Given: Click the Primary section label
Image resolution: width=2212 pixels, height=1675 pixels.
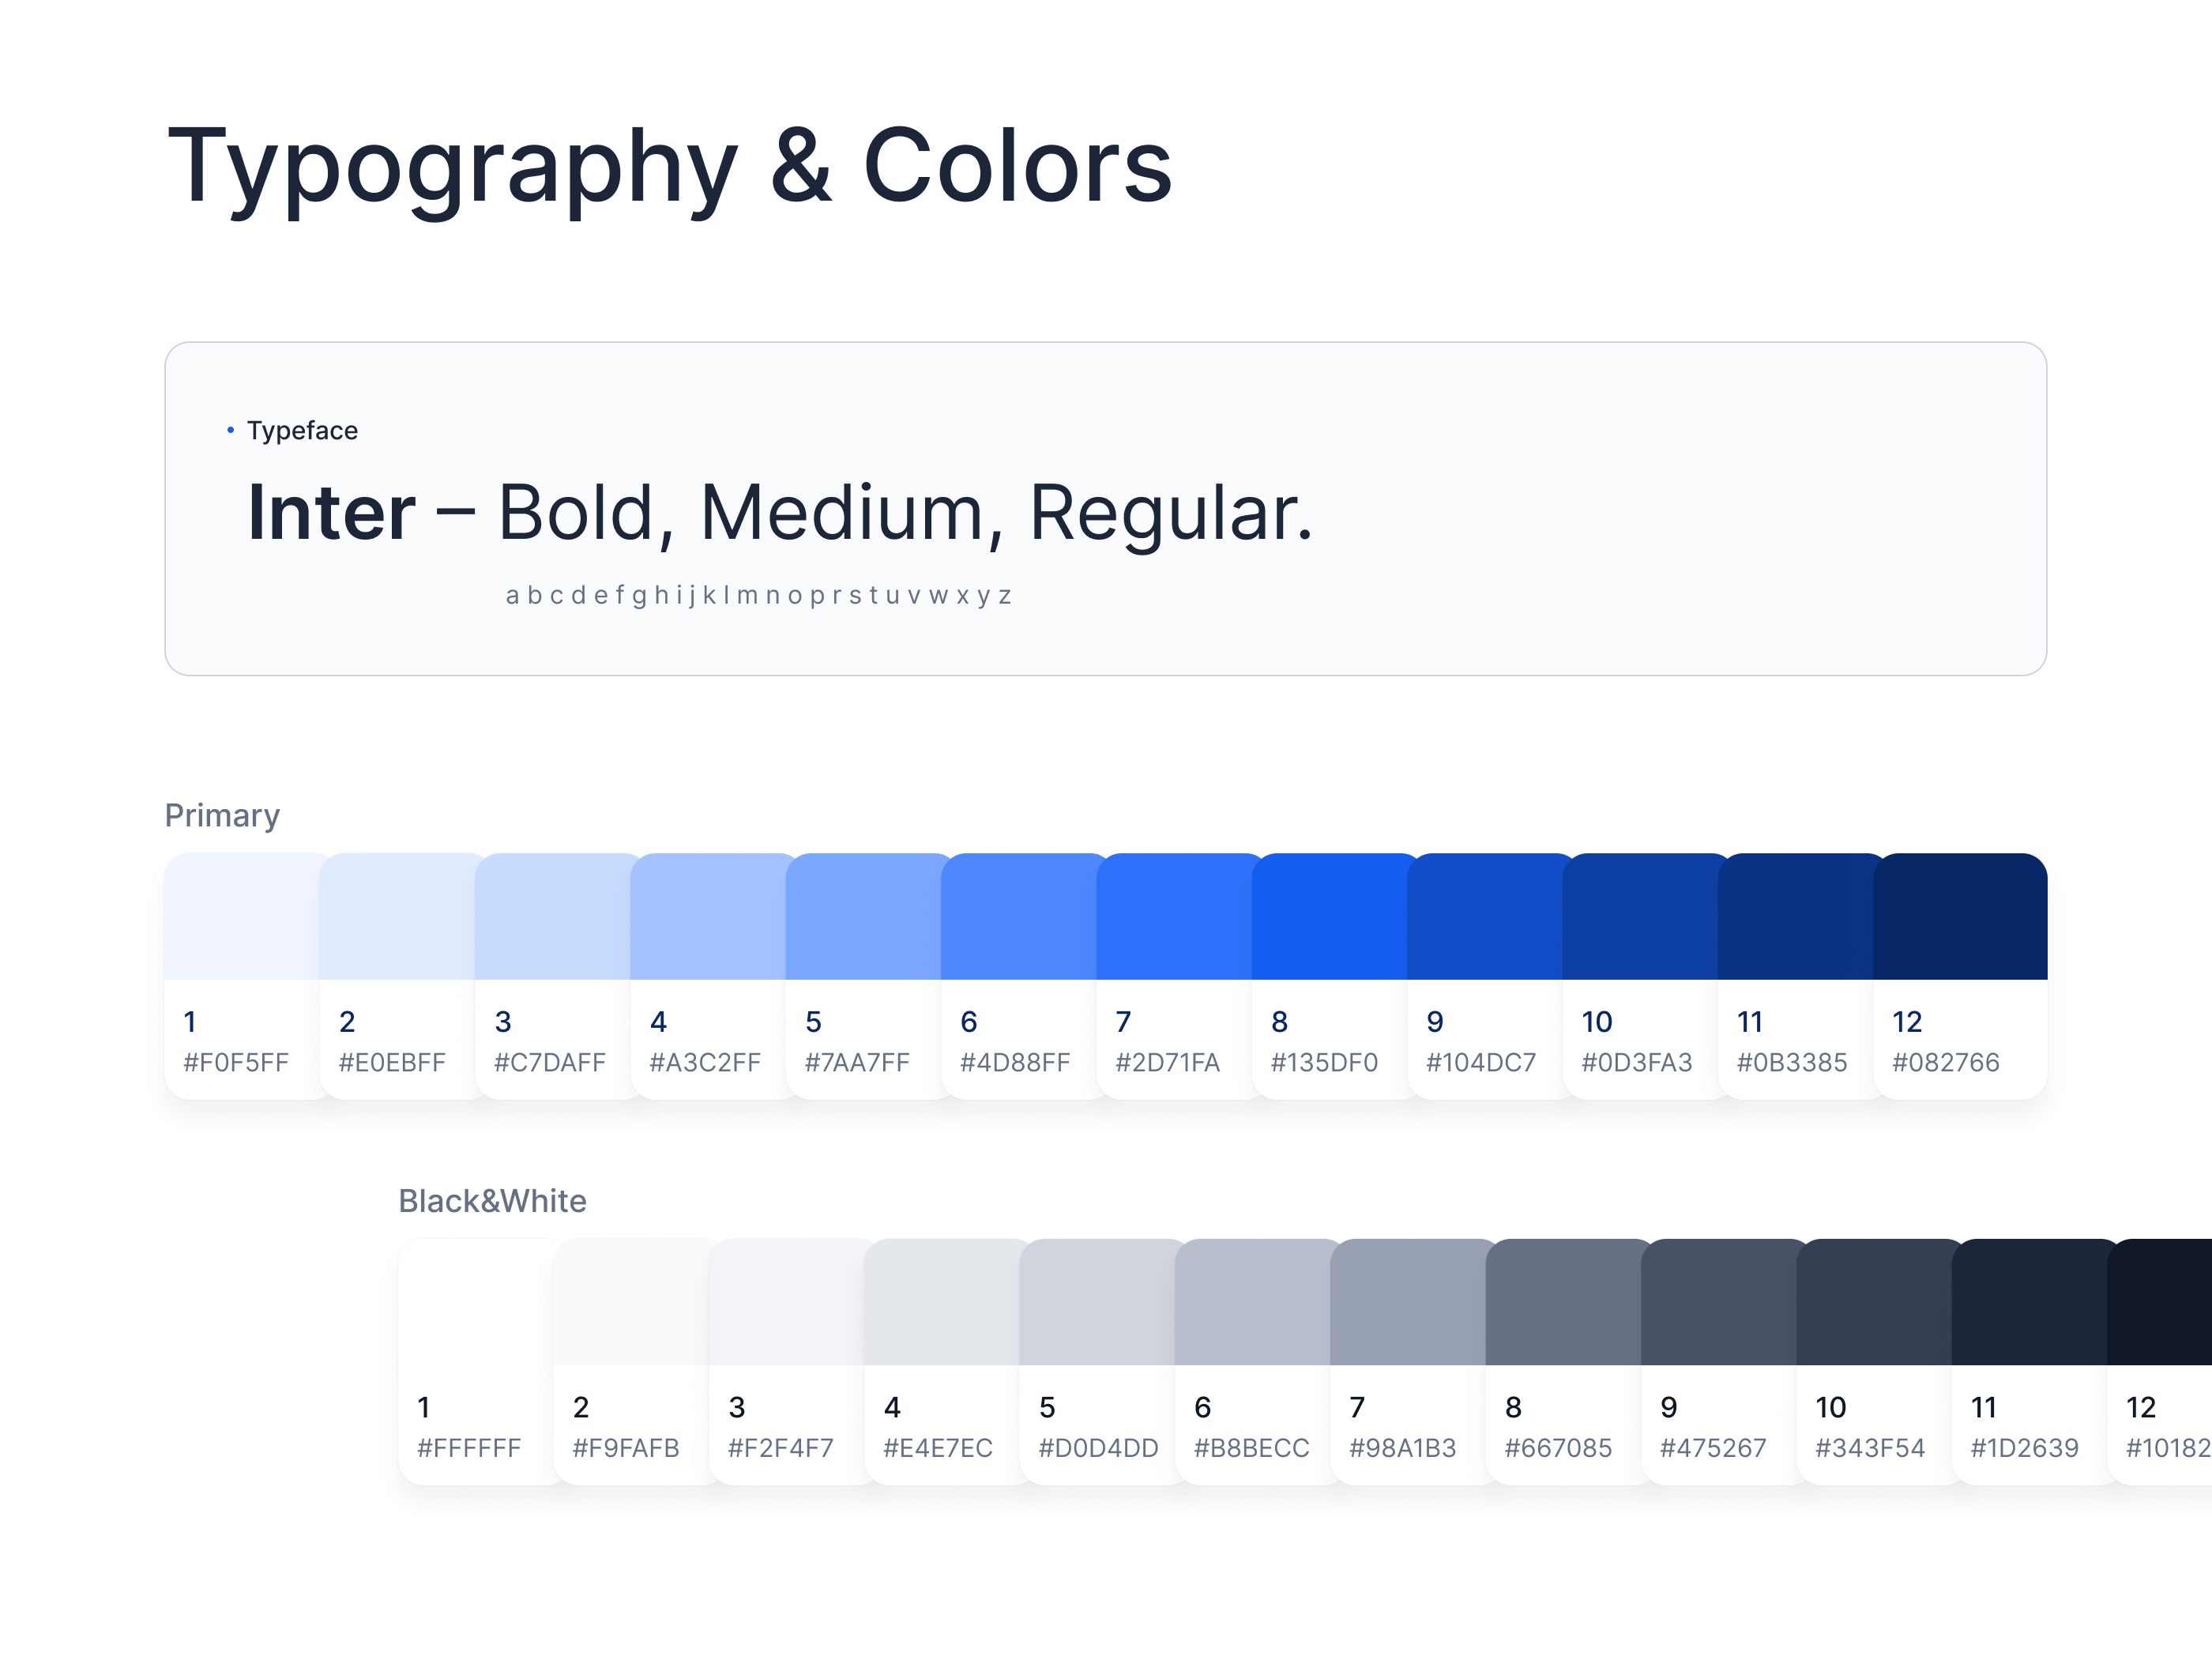Looking at the screenshot, I should (x=222, y=816).
